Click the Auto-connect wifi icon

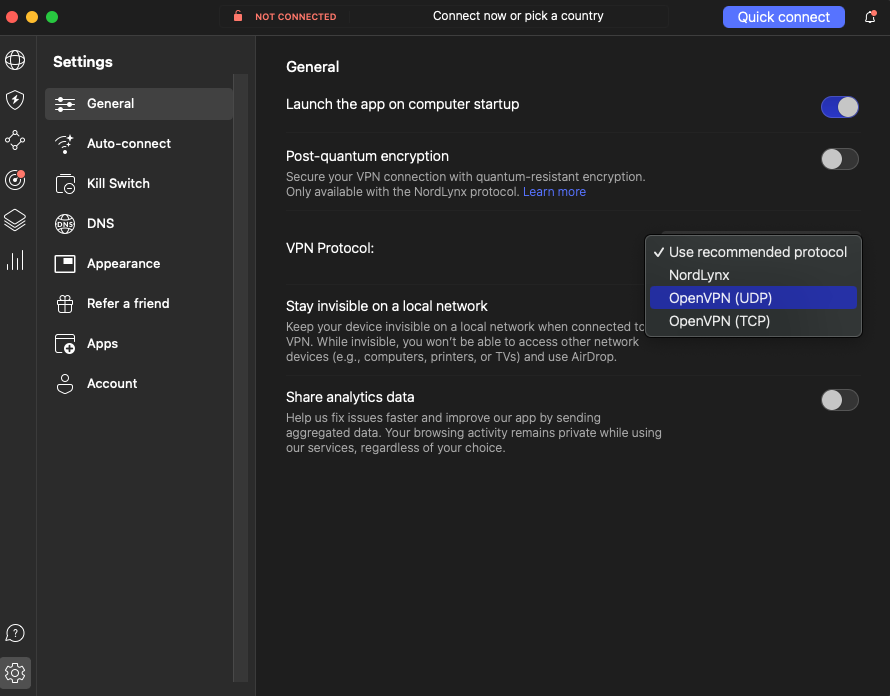pyautogui.click(x=65, y=144)
